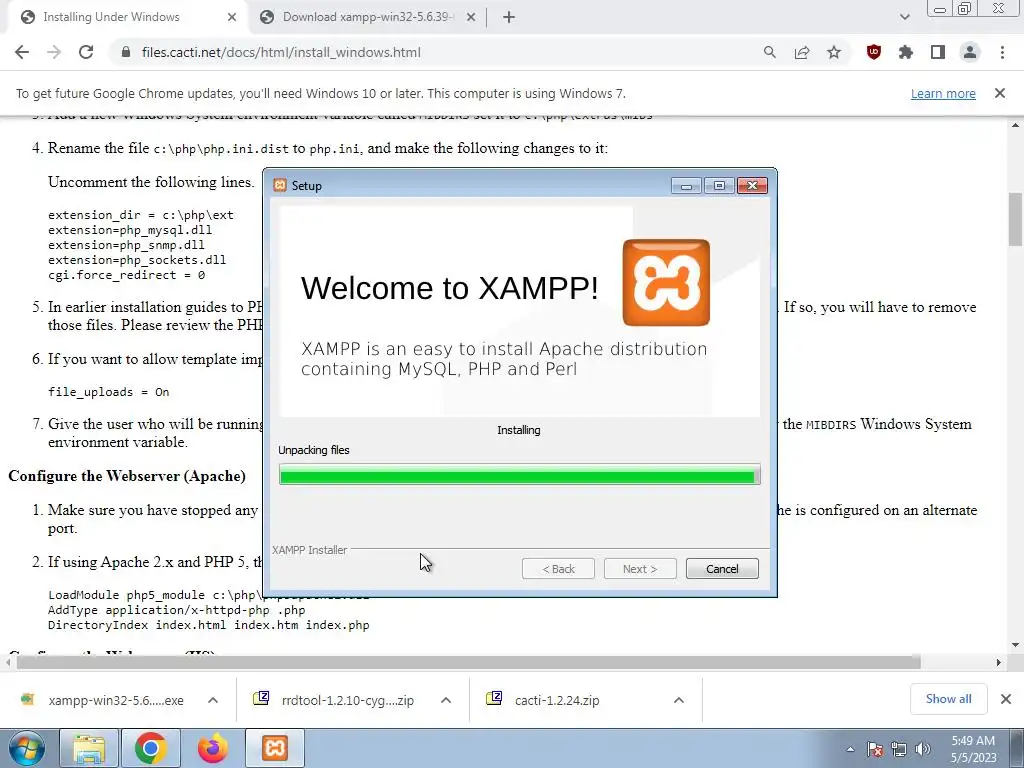The height and width of the screenshot is (768, 1024).
Task: Click the XAMPP installer taskbar icon
Action: (275, 748)
